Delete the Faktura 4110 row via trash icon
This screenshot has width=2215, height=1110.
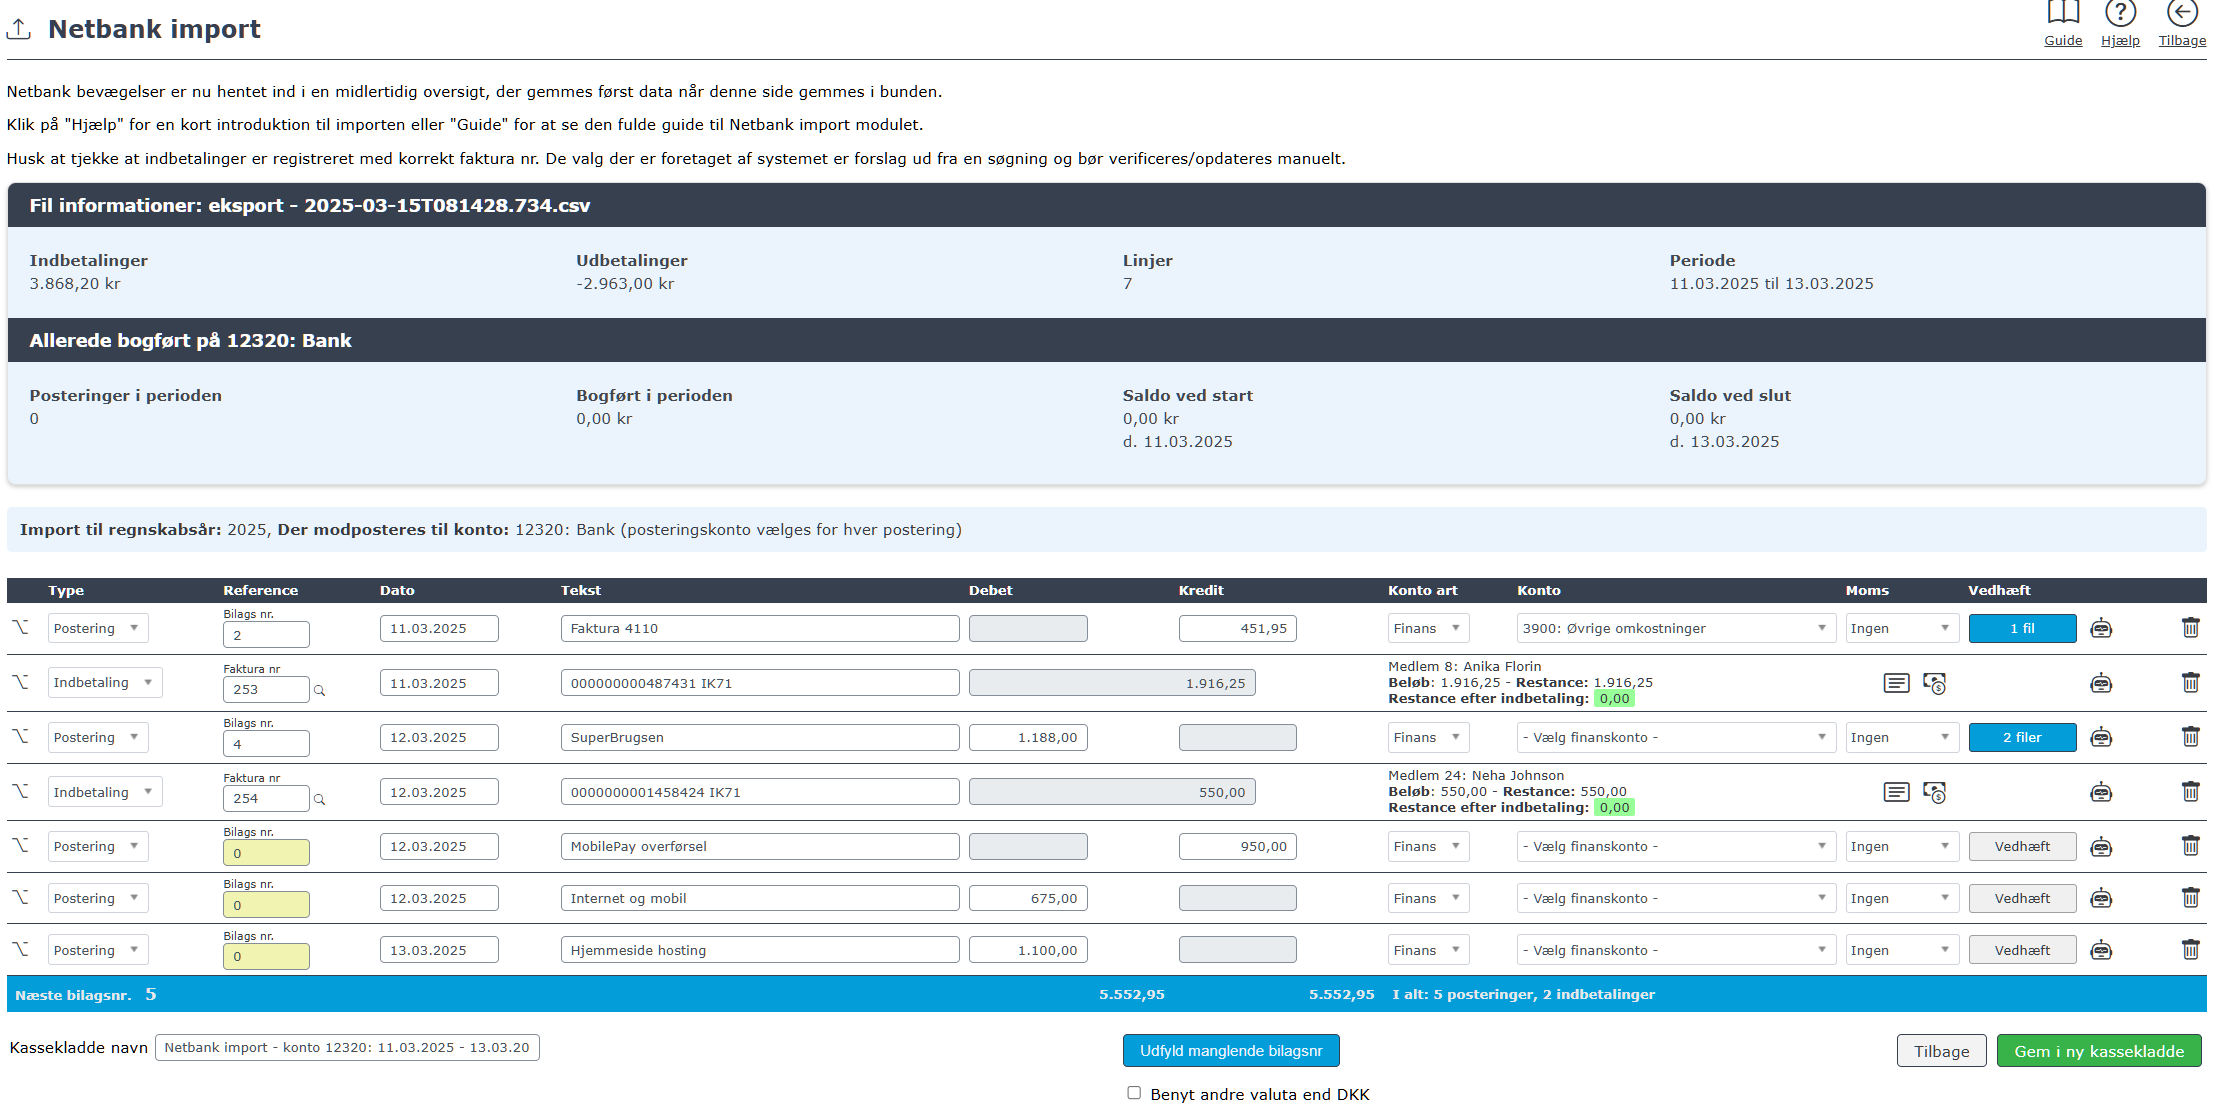2191,628
